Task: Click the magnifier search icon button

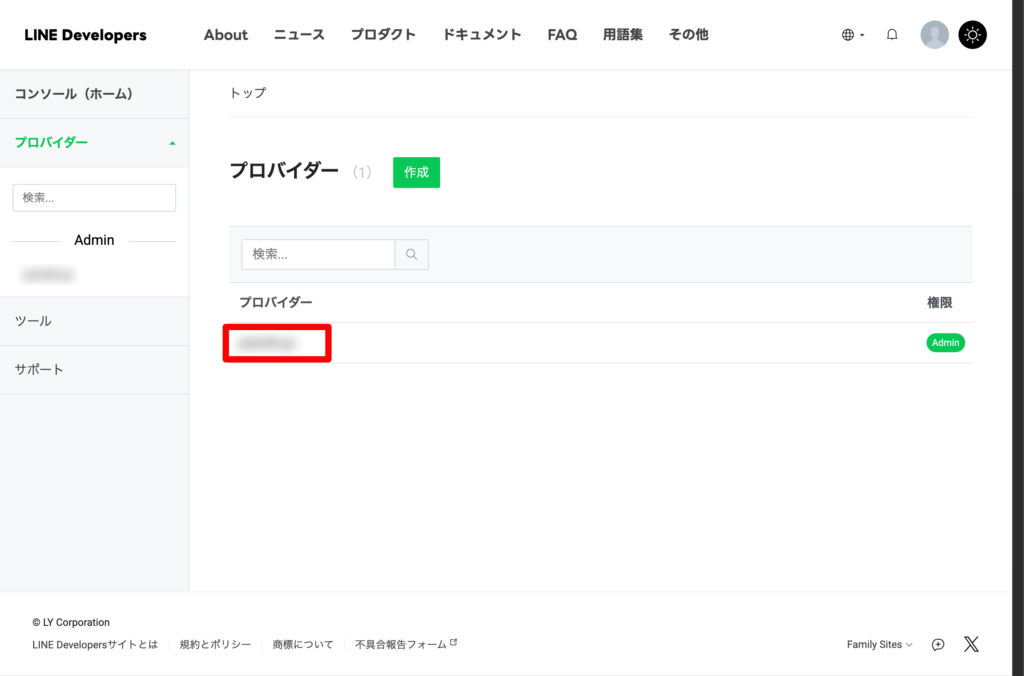Action: [411, 254]
